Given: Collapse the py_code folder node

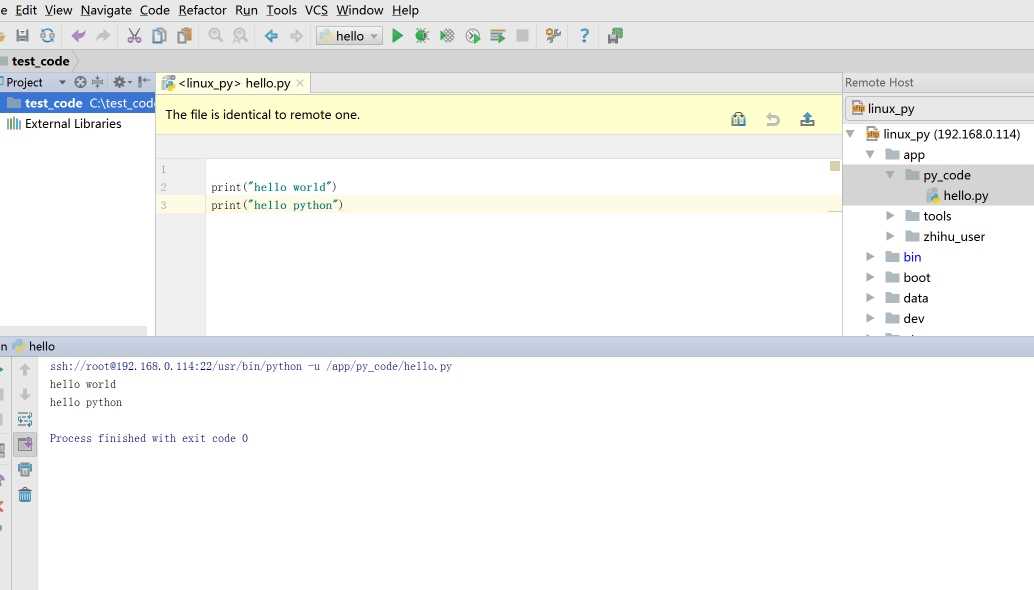Looking at the screenshot, I should pos(890,175).
